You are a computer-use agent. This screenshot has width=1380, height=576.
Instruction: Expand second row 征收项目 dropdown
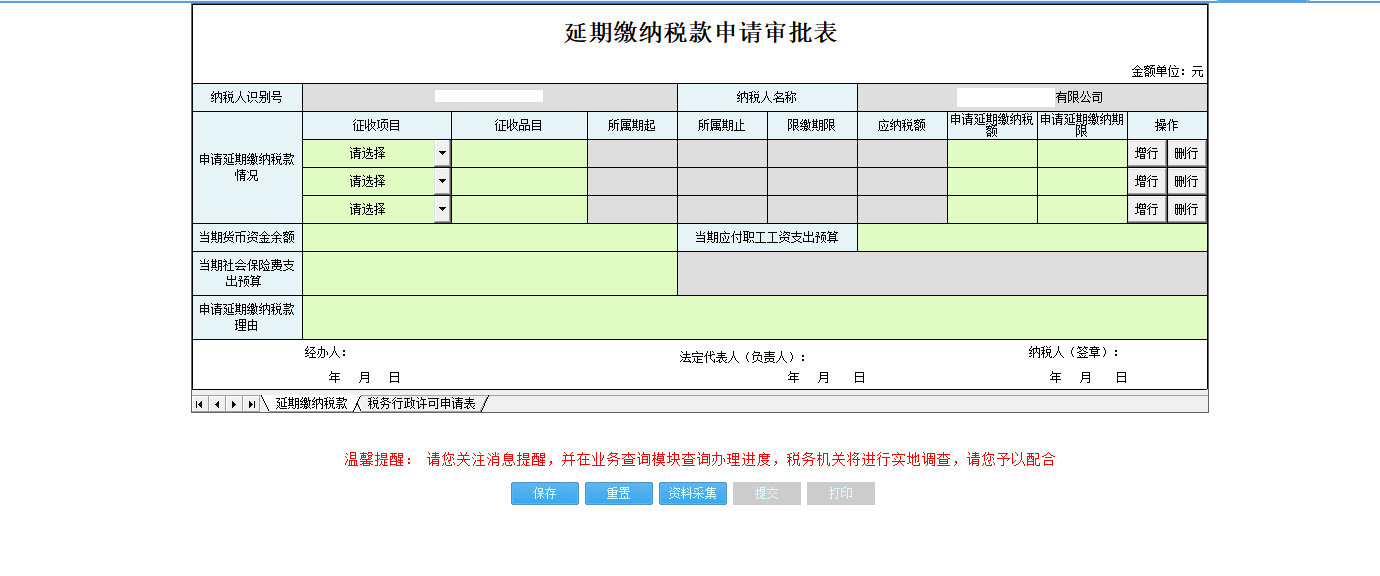(442, 182)
